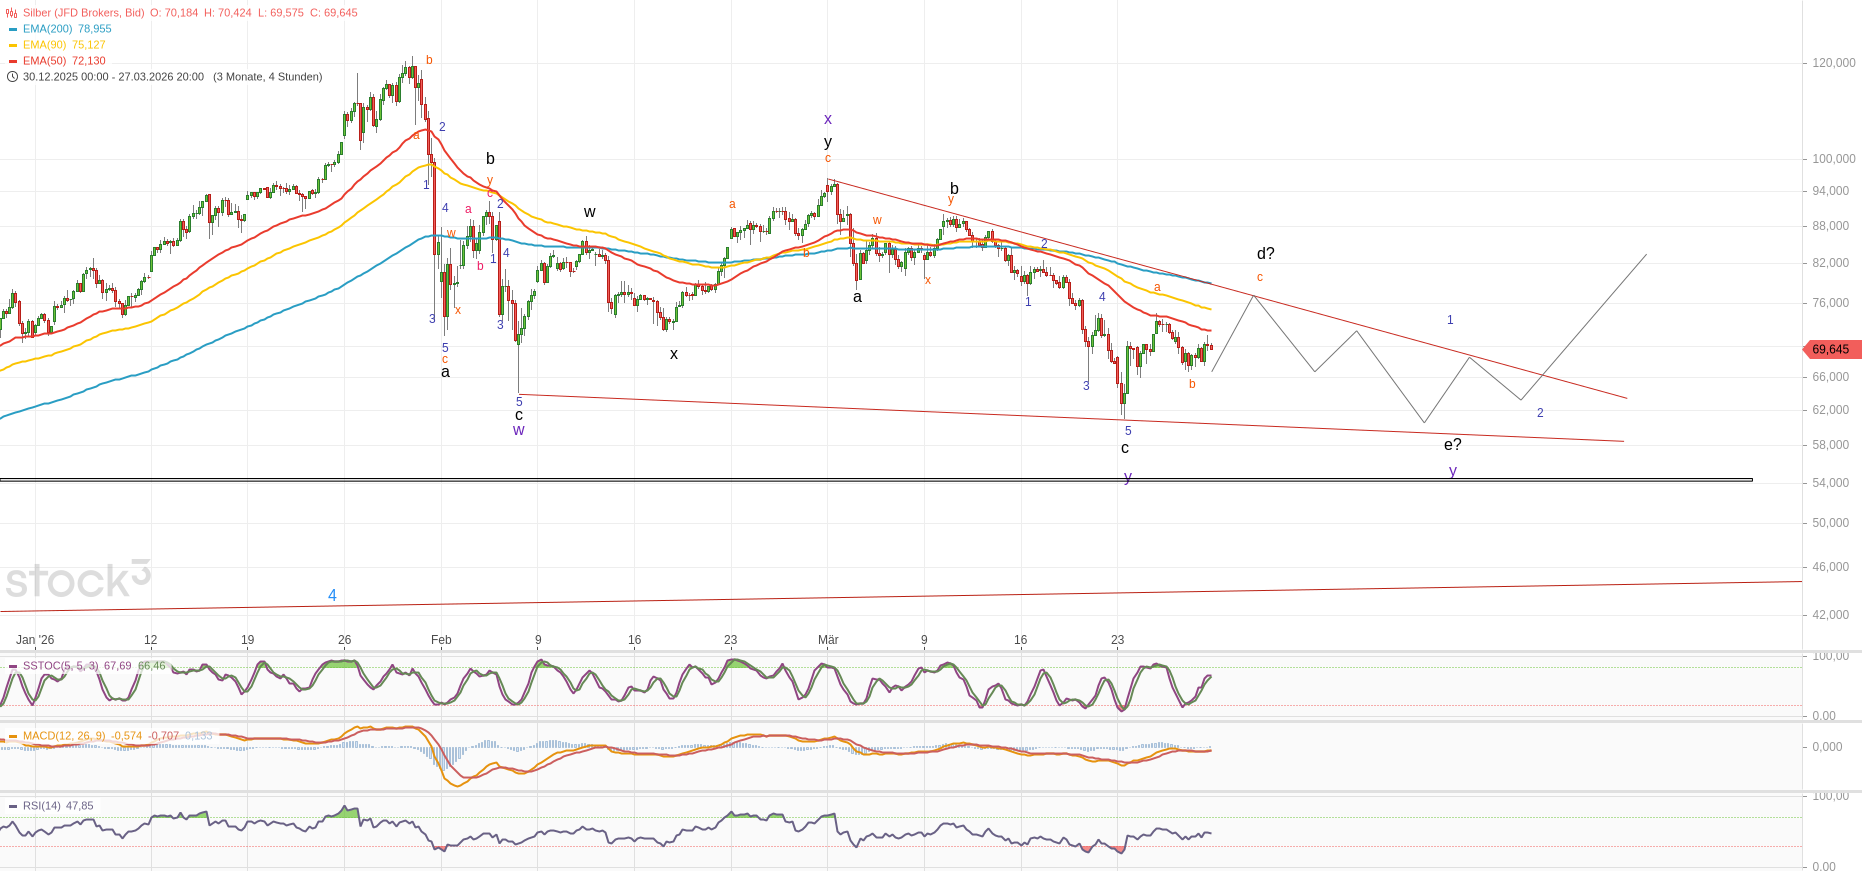The image size is (1862, 871).
Task: Click the red EMA(50) color marker
Action: (x=13, y=61)
